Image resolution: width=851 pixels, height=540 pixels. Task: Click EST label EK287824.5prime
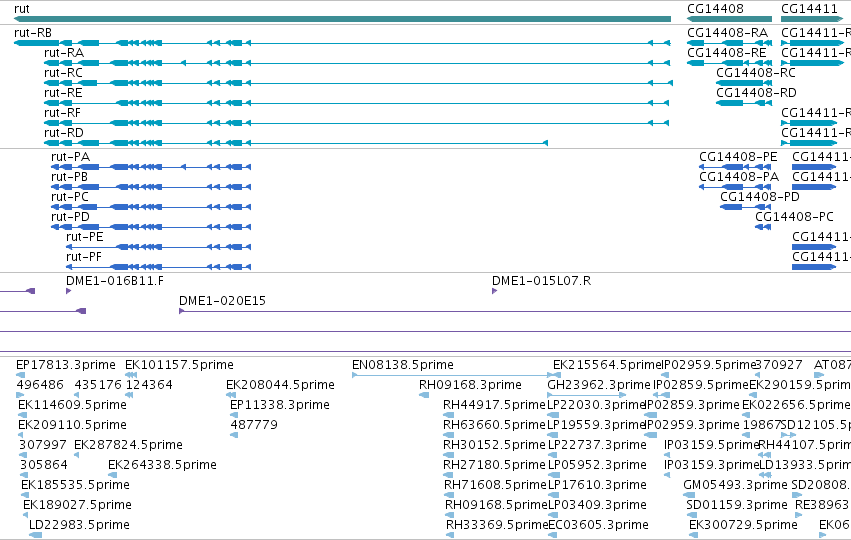tap(129, 445)
